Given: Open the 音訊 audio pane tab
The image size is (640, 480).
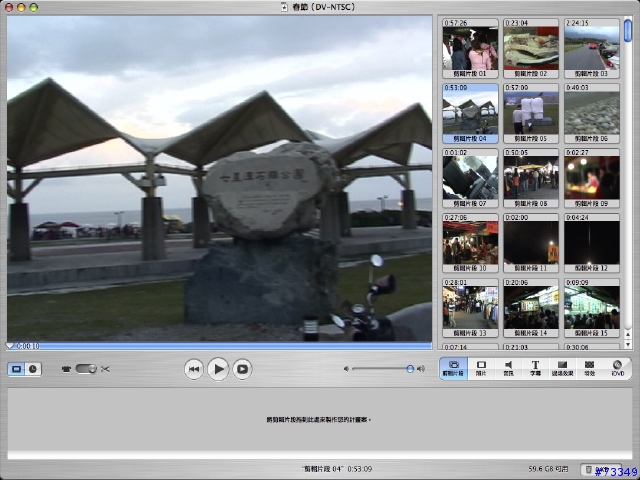Looking at the screenshot, I should [508, 368].
